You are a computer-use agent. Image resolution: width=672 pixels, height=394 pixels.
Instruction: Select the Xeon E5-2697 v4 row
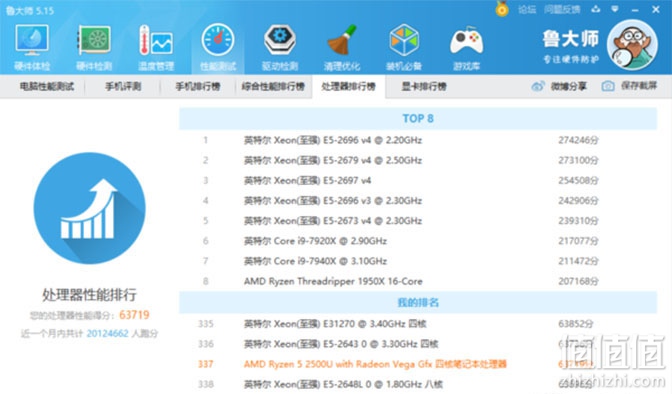(x=418, y=180)
